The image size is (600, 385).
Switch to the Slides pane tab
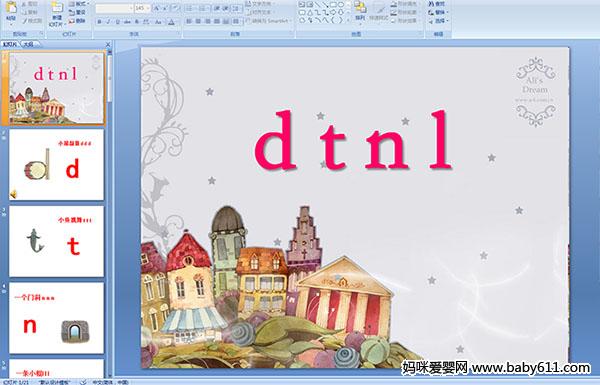(x=10, y=44)
